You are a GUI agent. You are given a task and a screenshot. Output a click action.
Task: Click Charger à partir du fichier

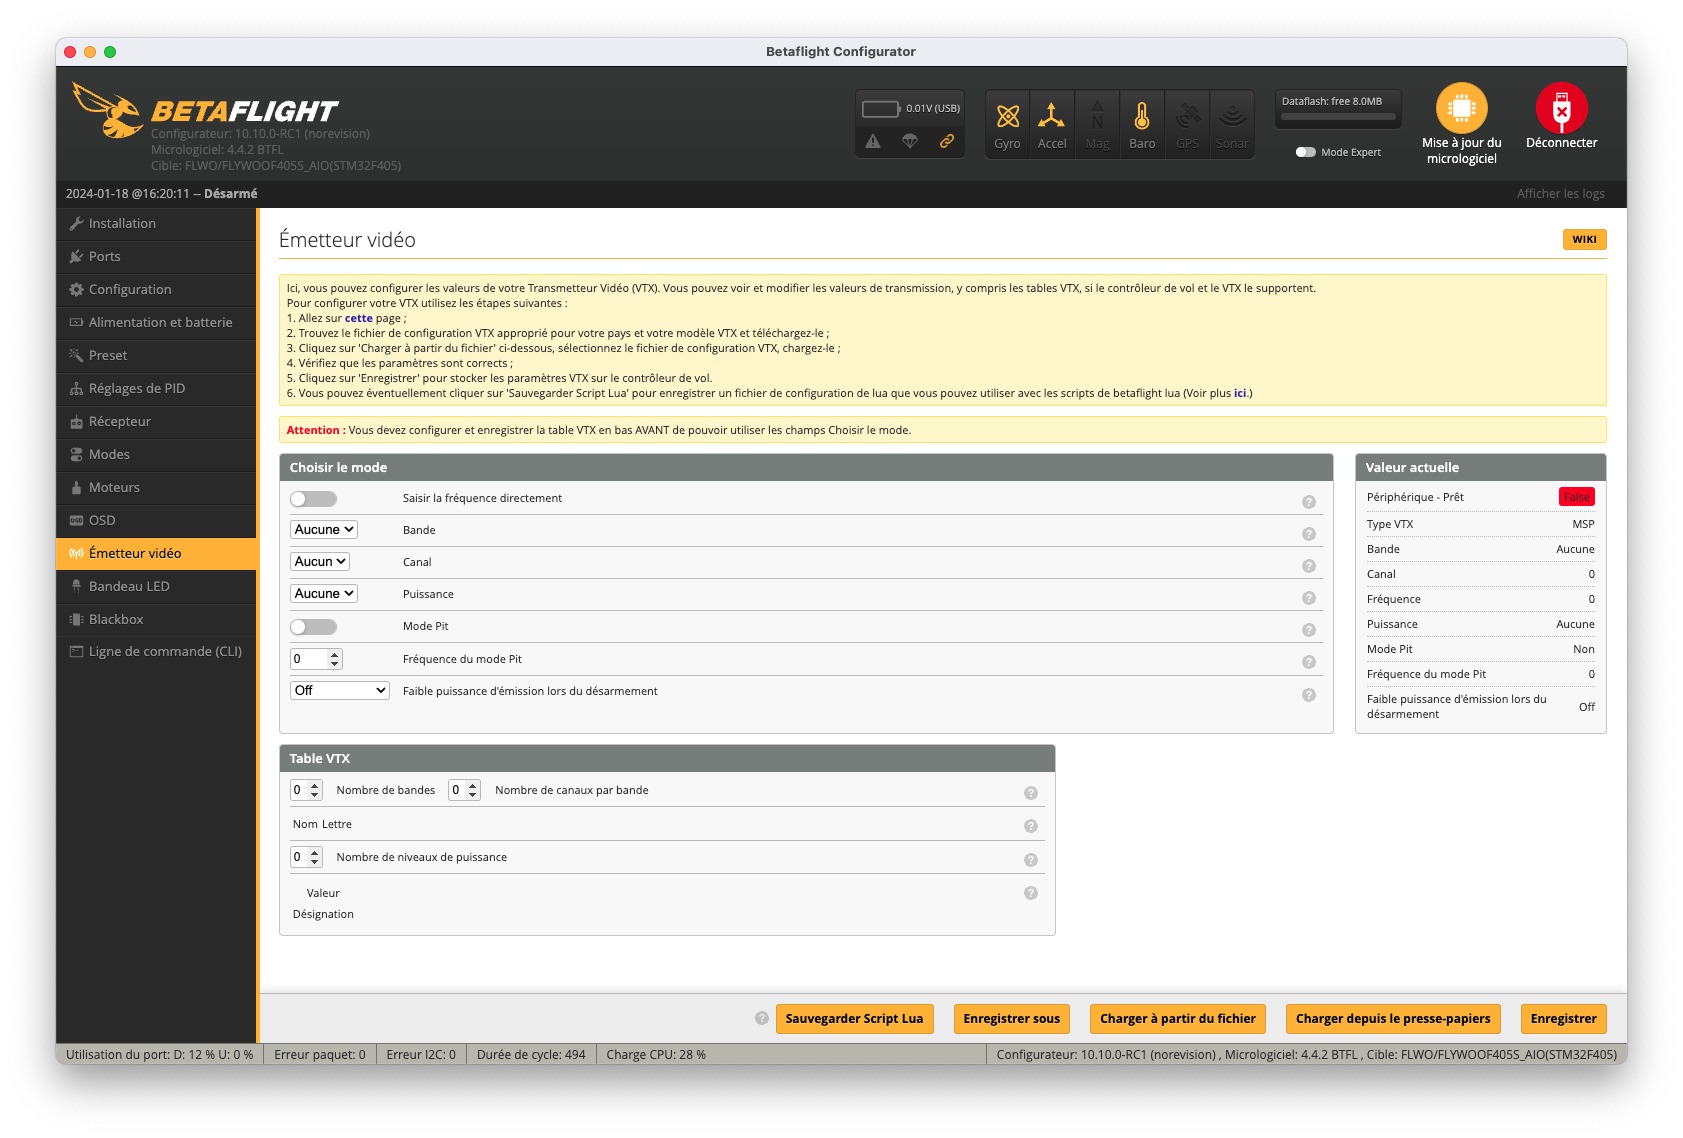tap(1177, 1019)
